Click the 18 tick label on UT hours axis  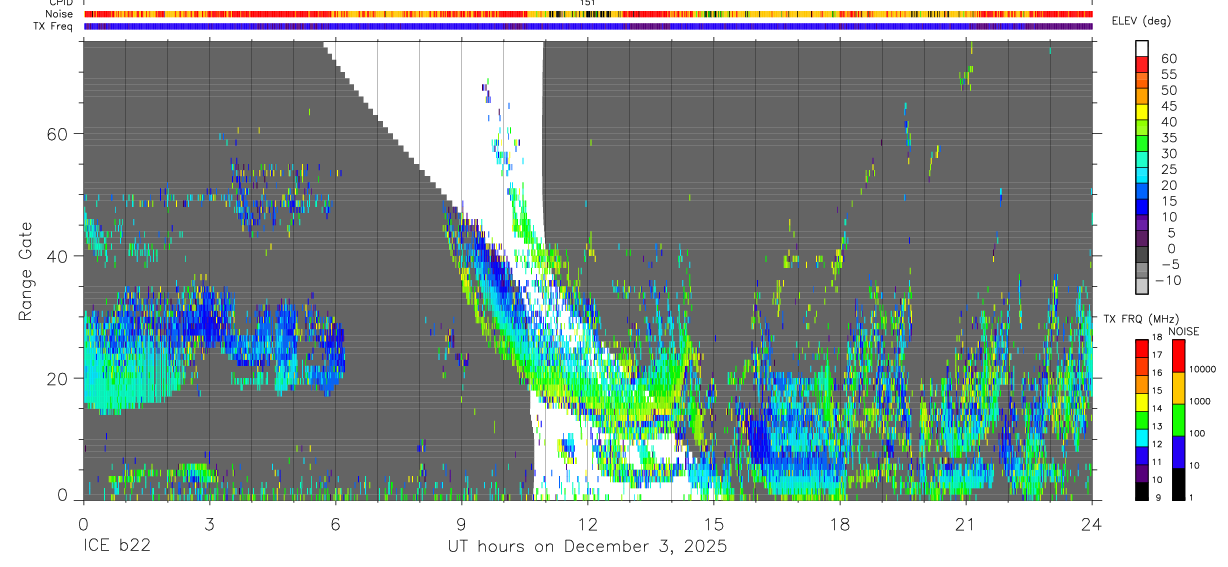click(x=839, y=525)
